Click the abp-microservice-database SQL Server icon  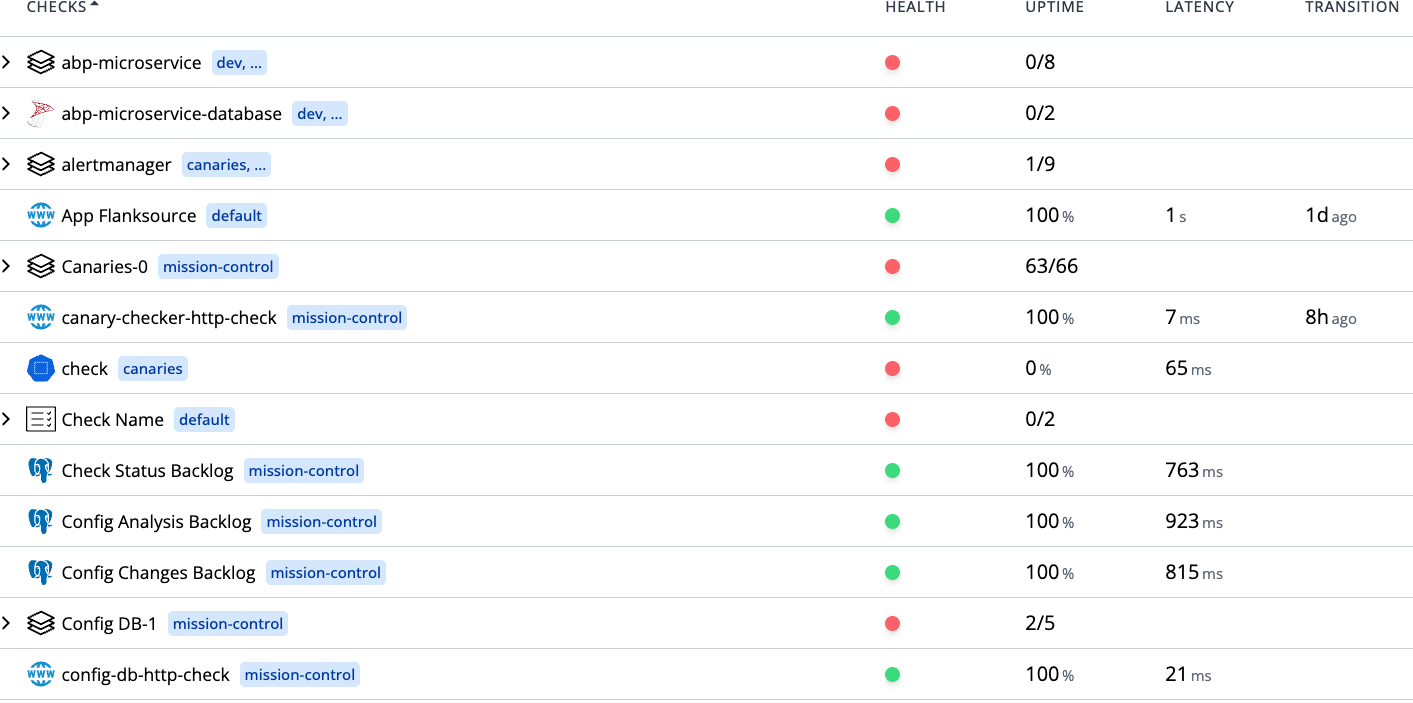coord(40,114)
